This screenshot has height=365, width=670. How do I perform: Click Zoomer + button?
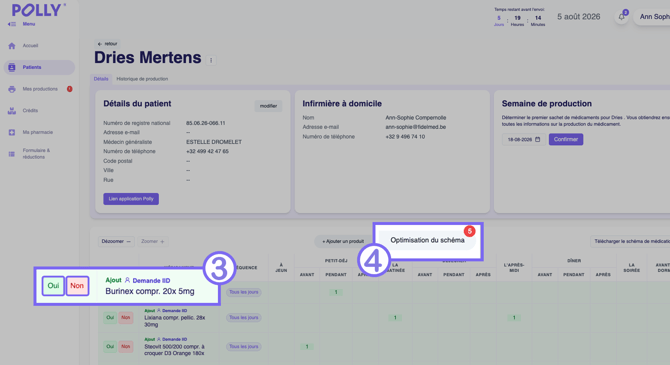coord(153,241)
